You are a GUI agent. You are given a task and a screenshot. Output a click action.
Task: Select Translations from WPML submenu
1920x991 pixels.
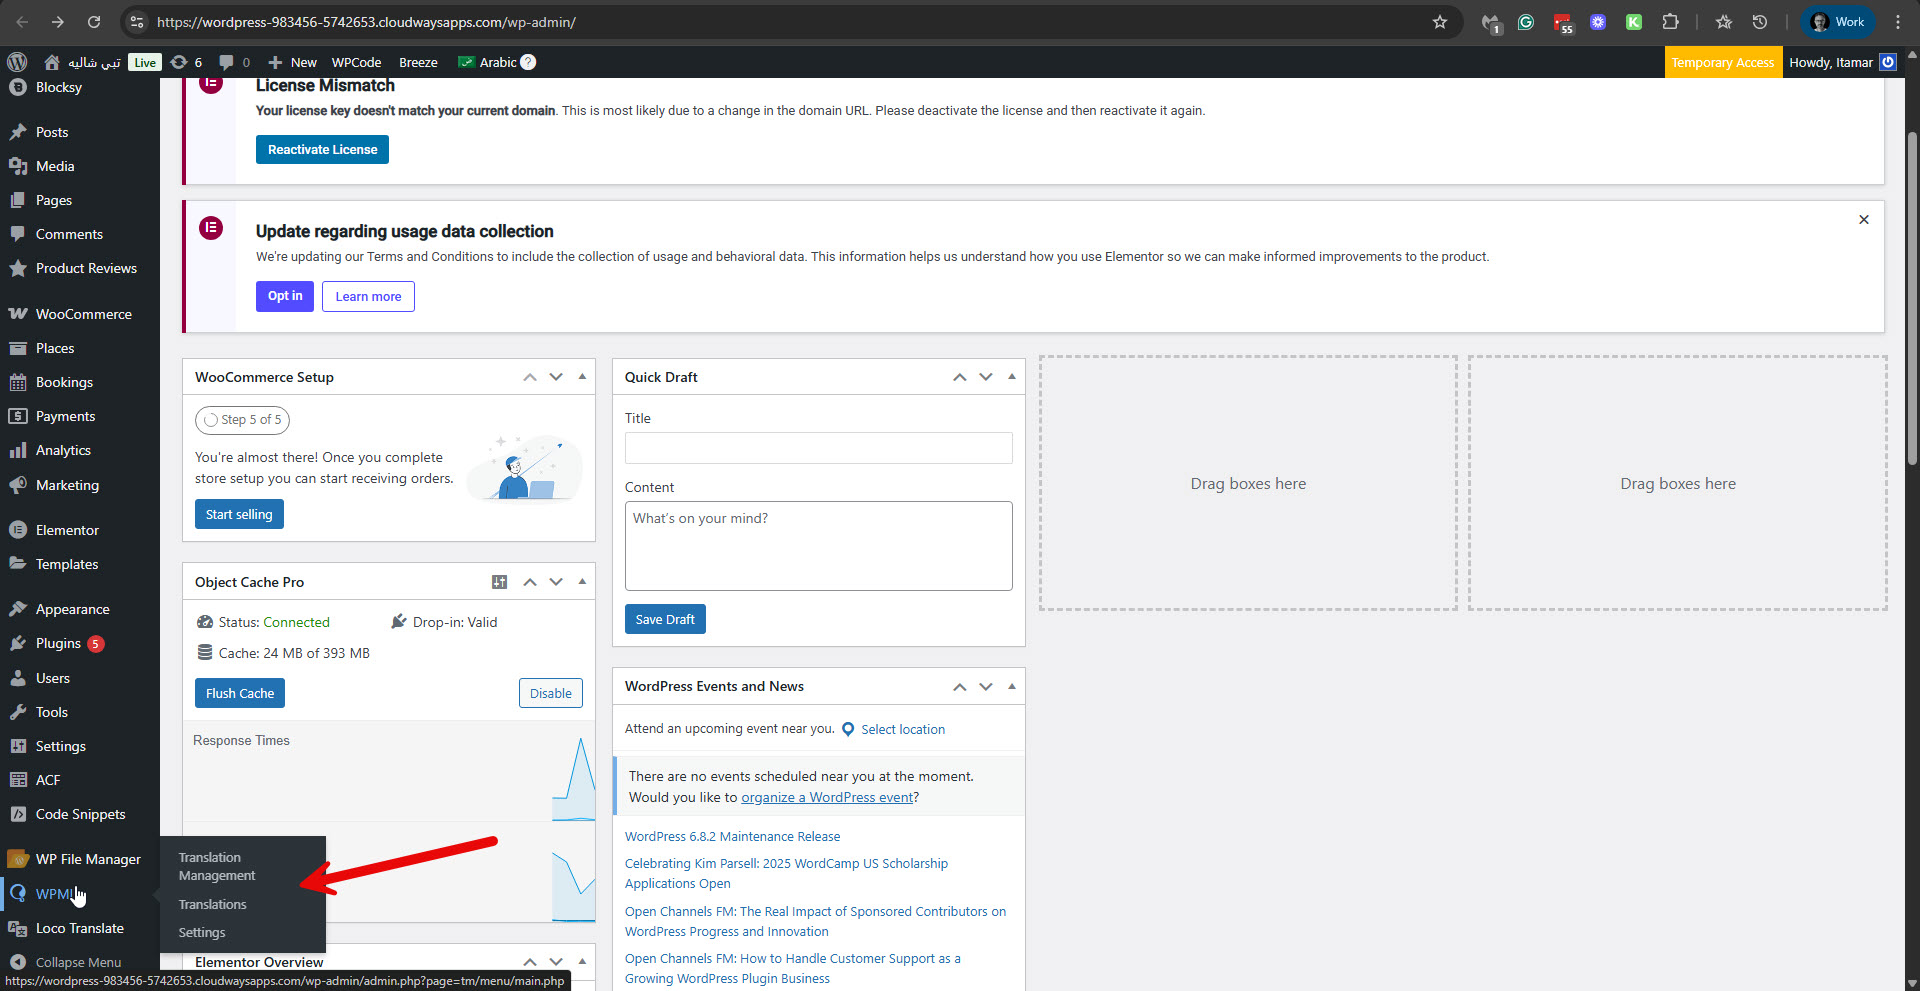pyautogui.click(x=212, y=904)
